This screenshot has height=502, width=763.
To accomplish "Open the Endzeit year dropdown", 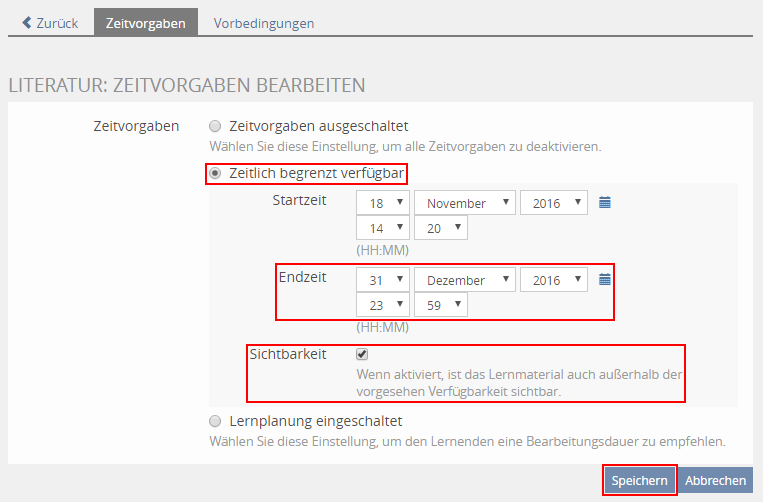I will [x=554, y=280].
